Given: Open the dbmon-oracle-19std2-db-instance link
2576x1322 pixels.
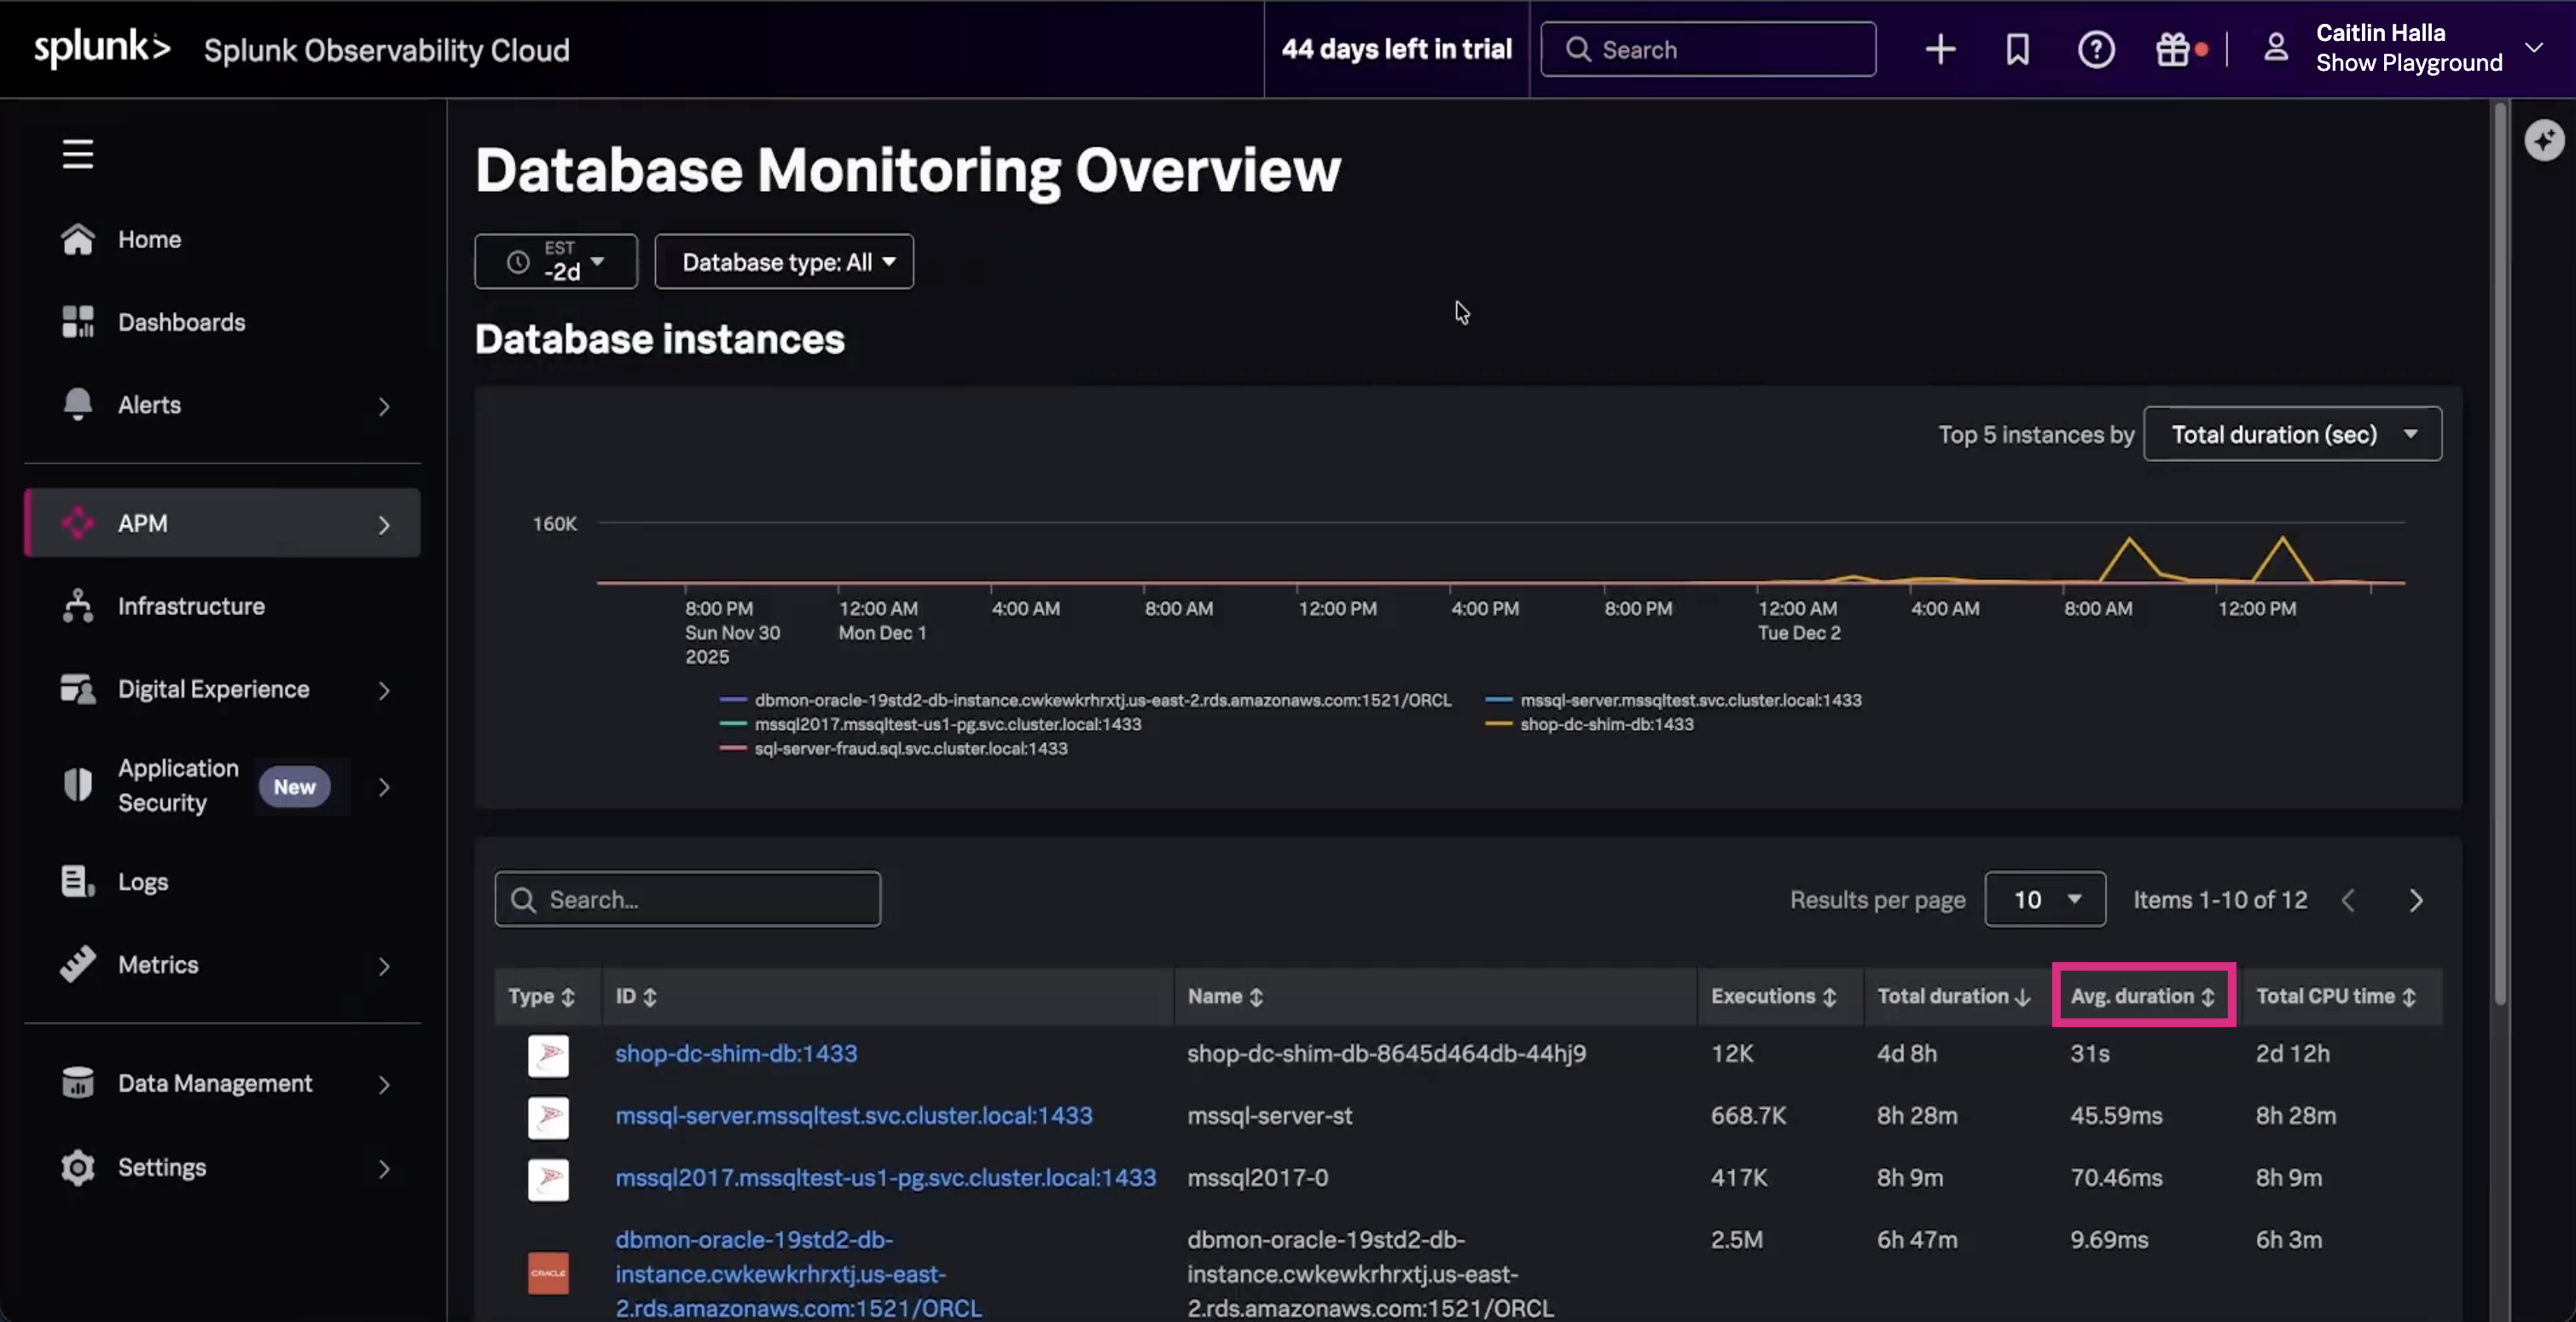Looking at the screenshot, I should (x=799, y=1274).
